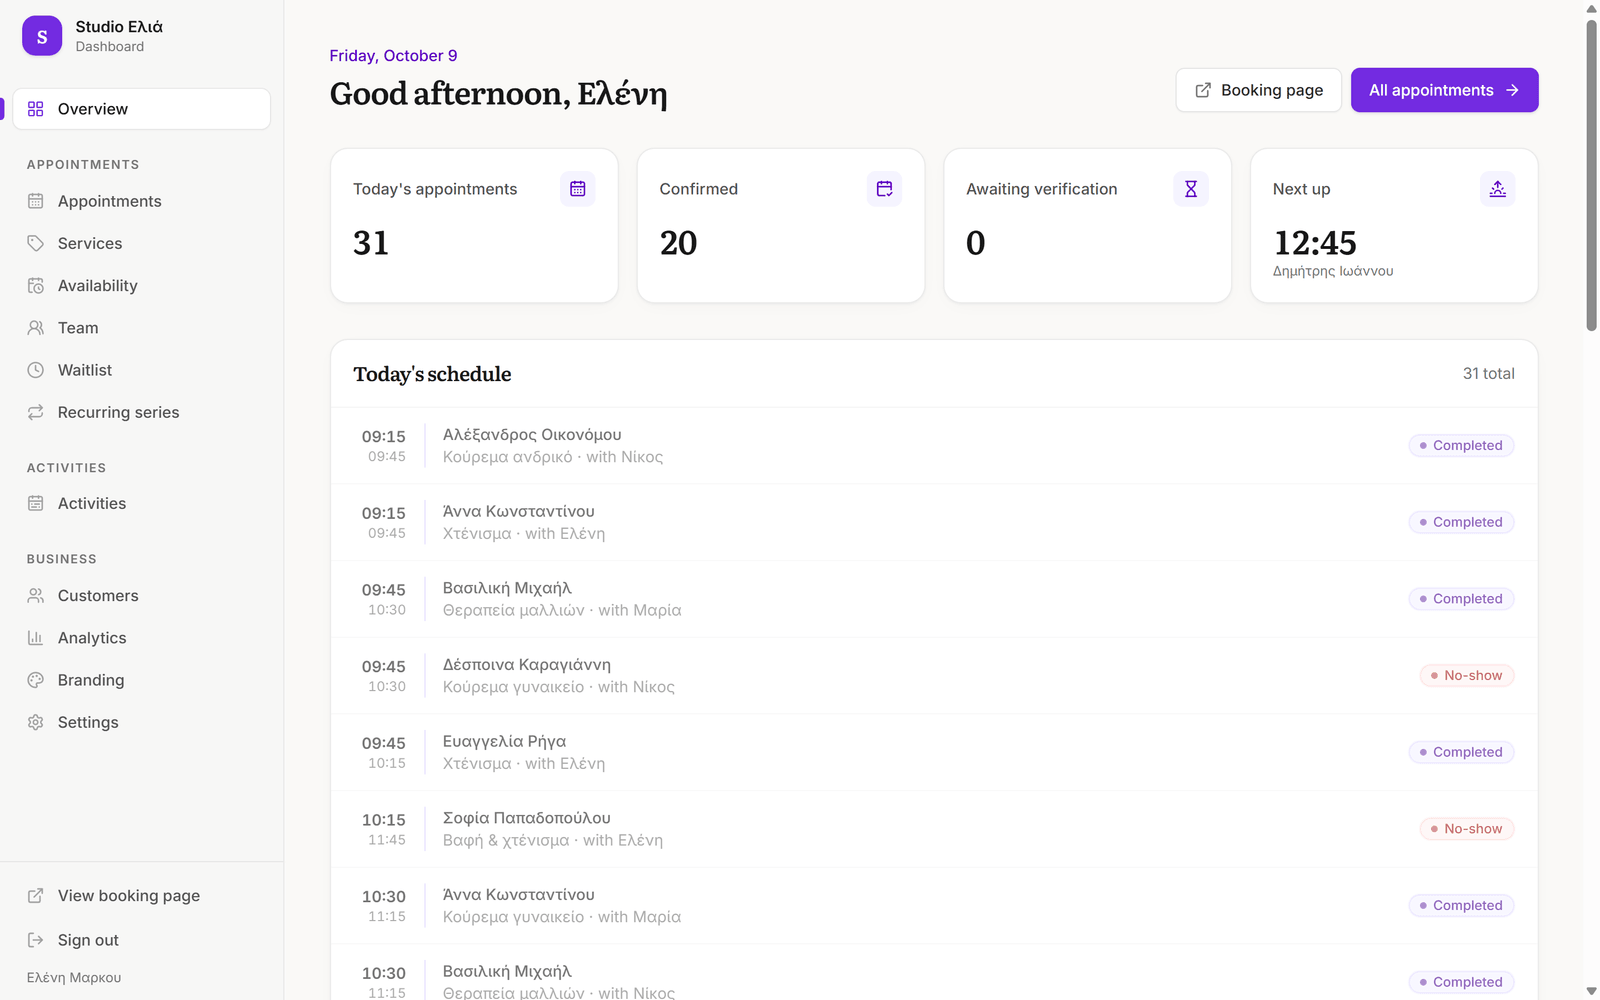1600x1000 pixels.
Task: Click the Appointments calendar icon in sidebar
Action: point(36,201)
